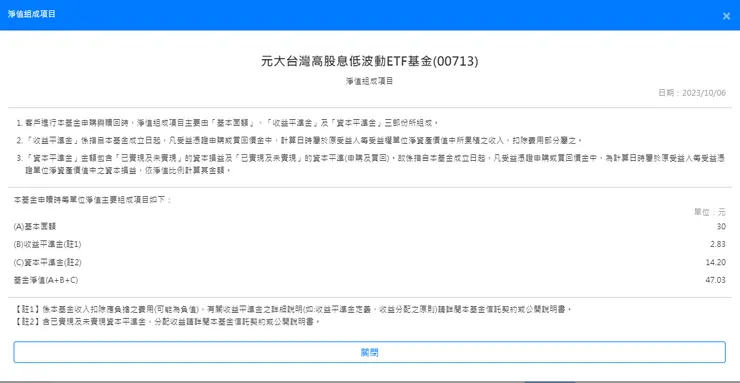Click the 淨值組成項目 subtitle under the fund name
The width and height of the screenshot is (740, 383).
[370, 81]
